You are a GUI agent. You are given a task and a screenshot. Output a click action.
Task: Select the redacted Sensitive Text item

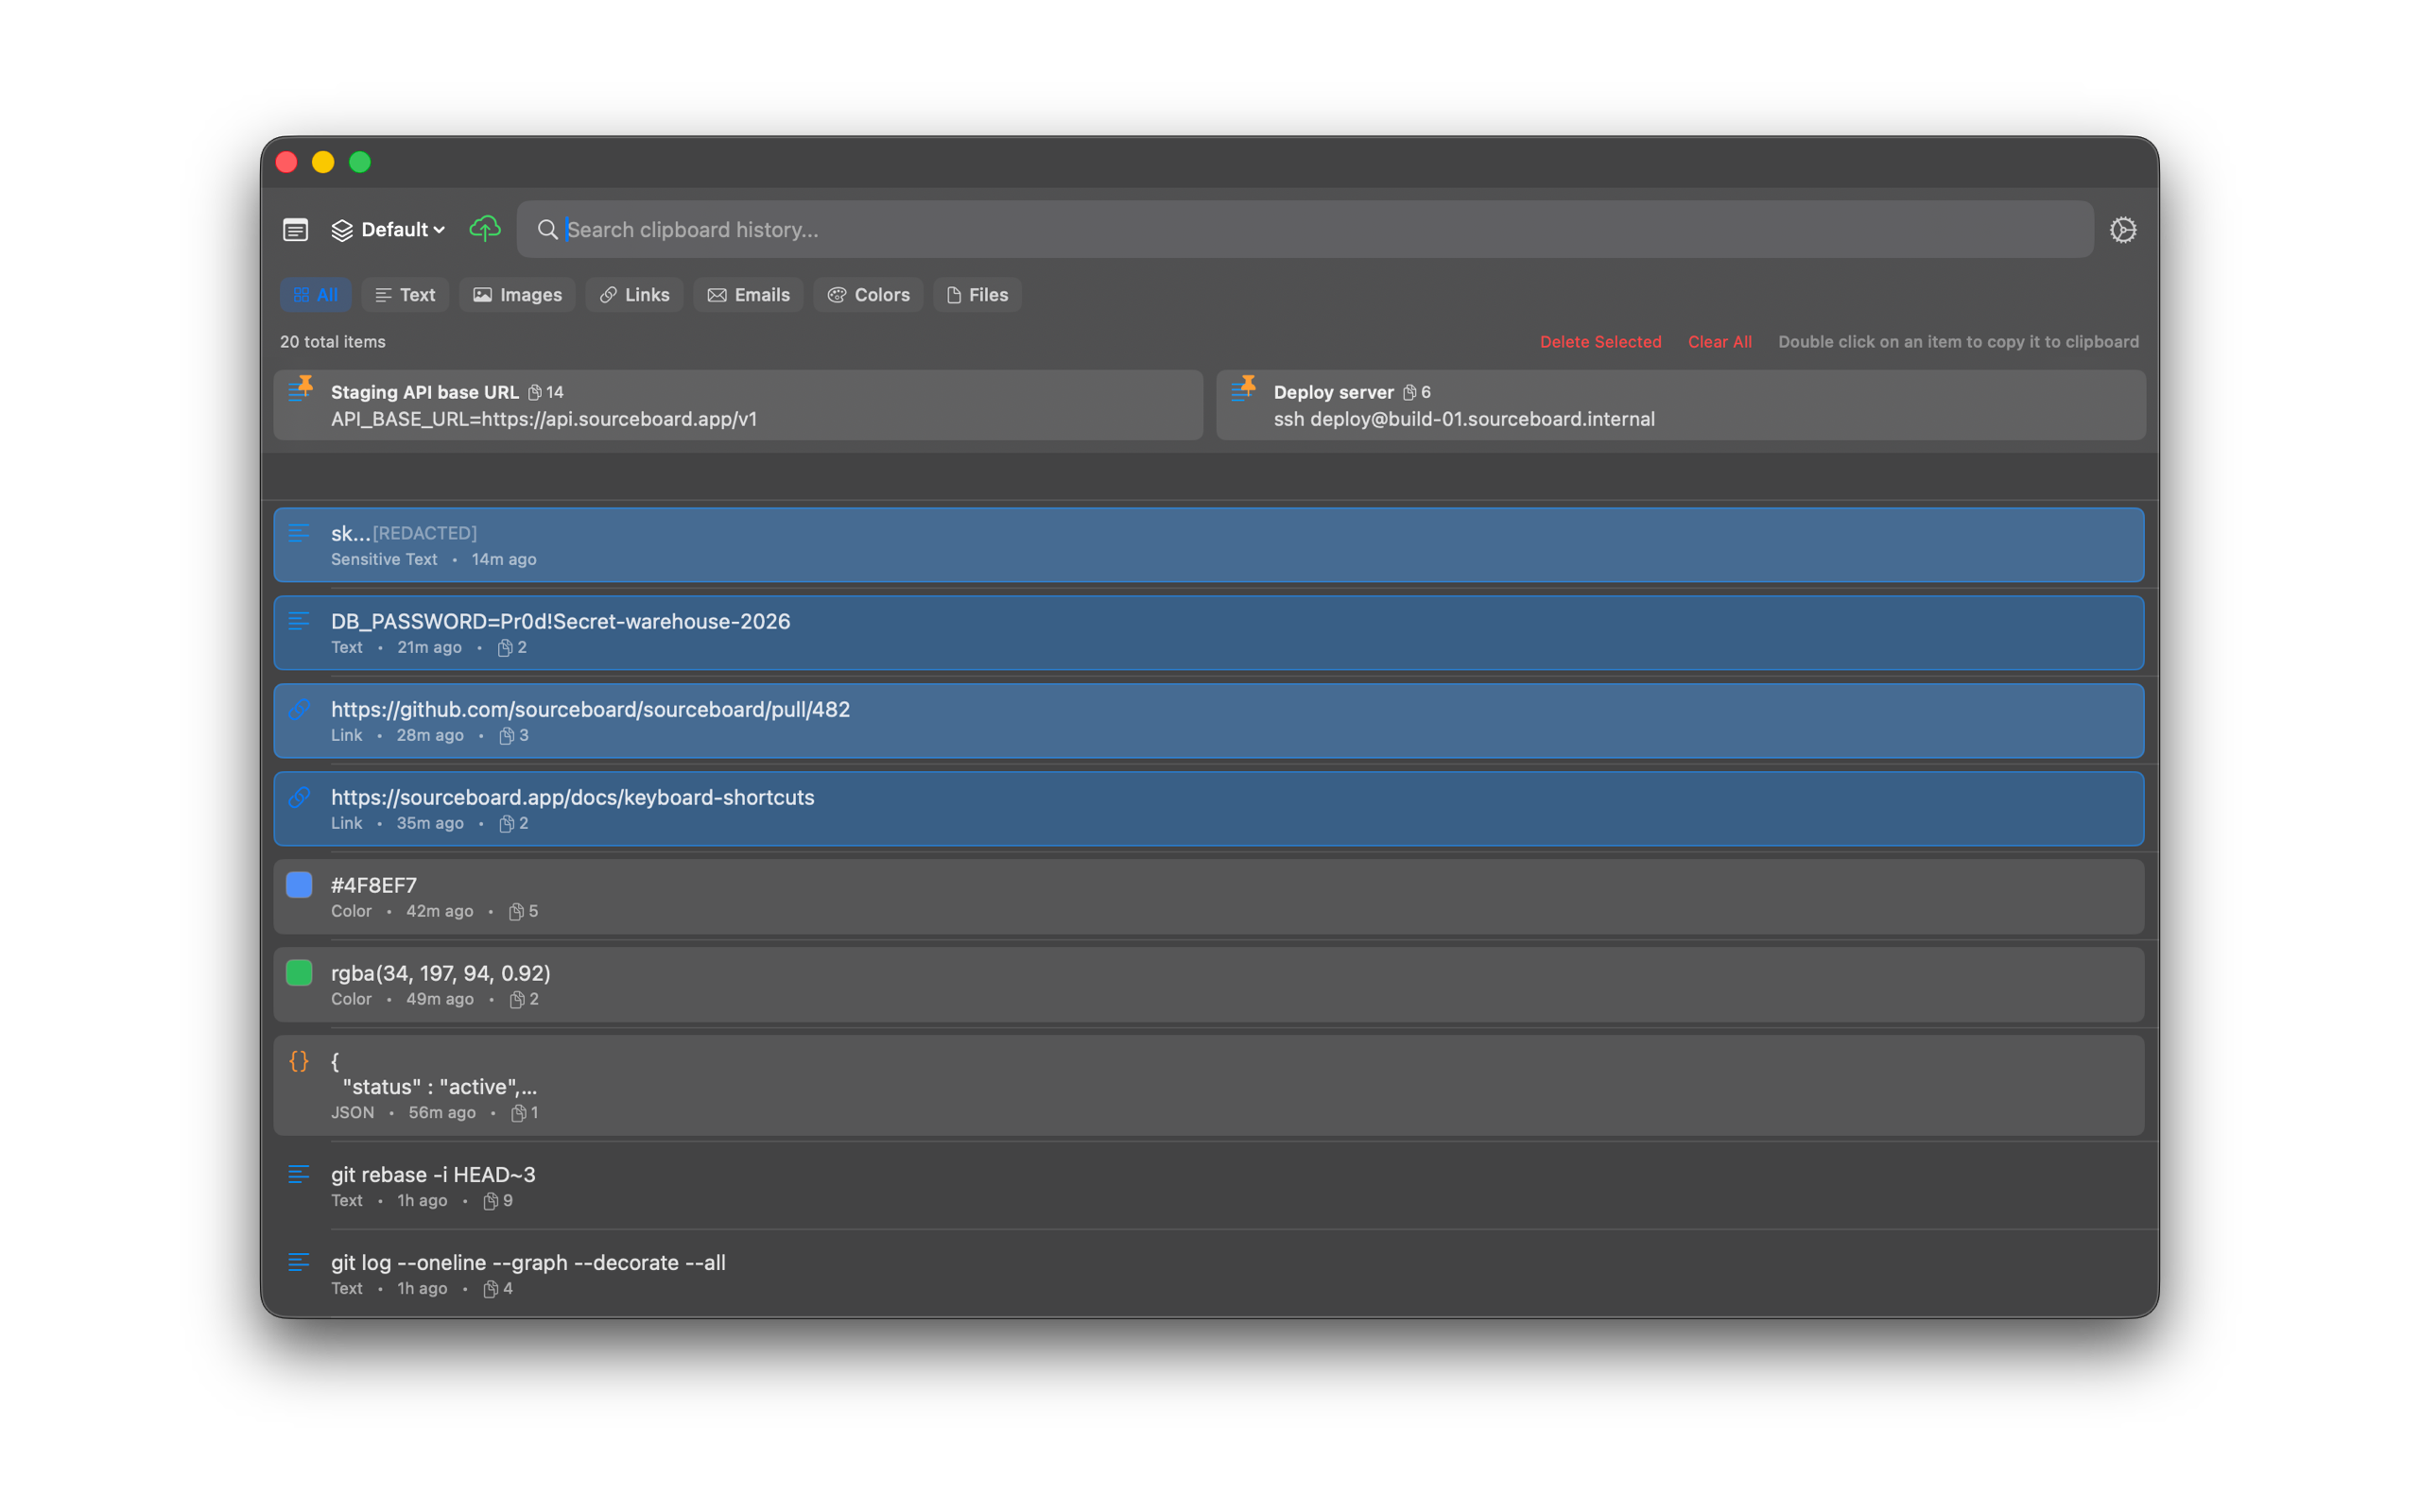point(1209,545)
